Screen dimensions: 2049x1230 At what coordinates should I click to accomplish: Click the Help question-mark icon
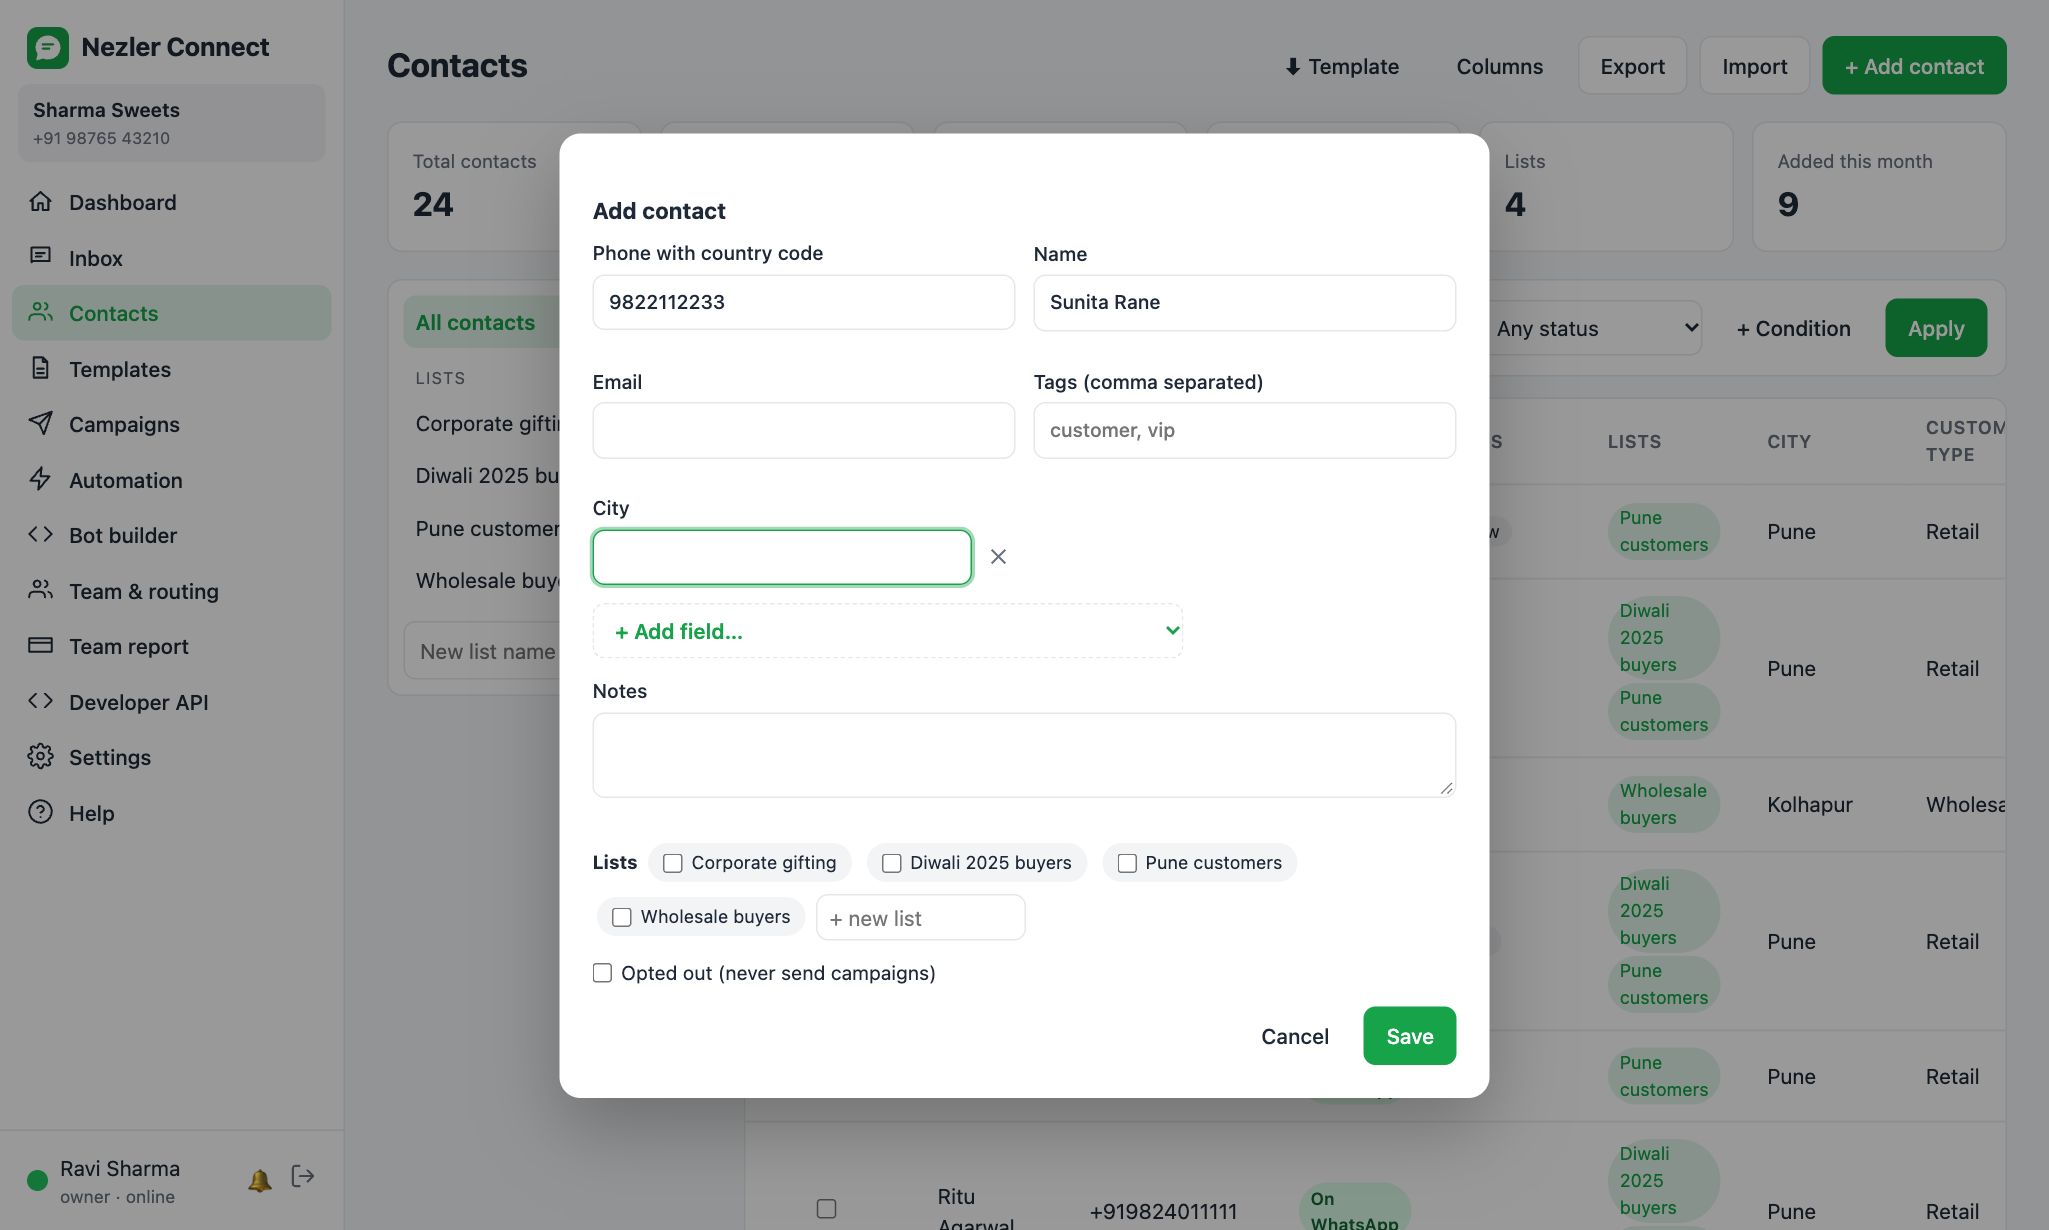click(40, 812)
